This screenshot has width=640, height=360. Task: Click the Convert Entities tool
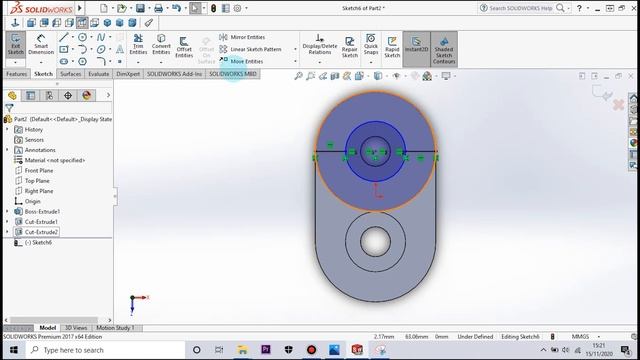pyautogui.click(x=161, y=44)
